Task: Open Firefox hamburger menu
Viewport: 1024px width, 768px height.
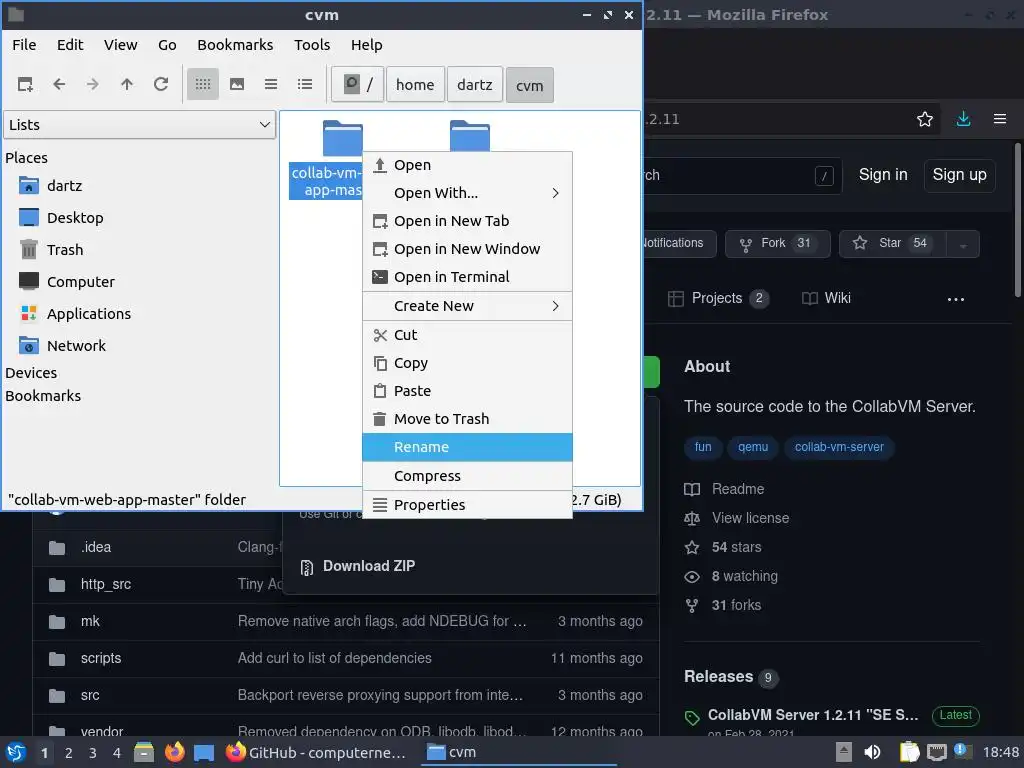Action: (x=1000, y=119)
